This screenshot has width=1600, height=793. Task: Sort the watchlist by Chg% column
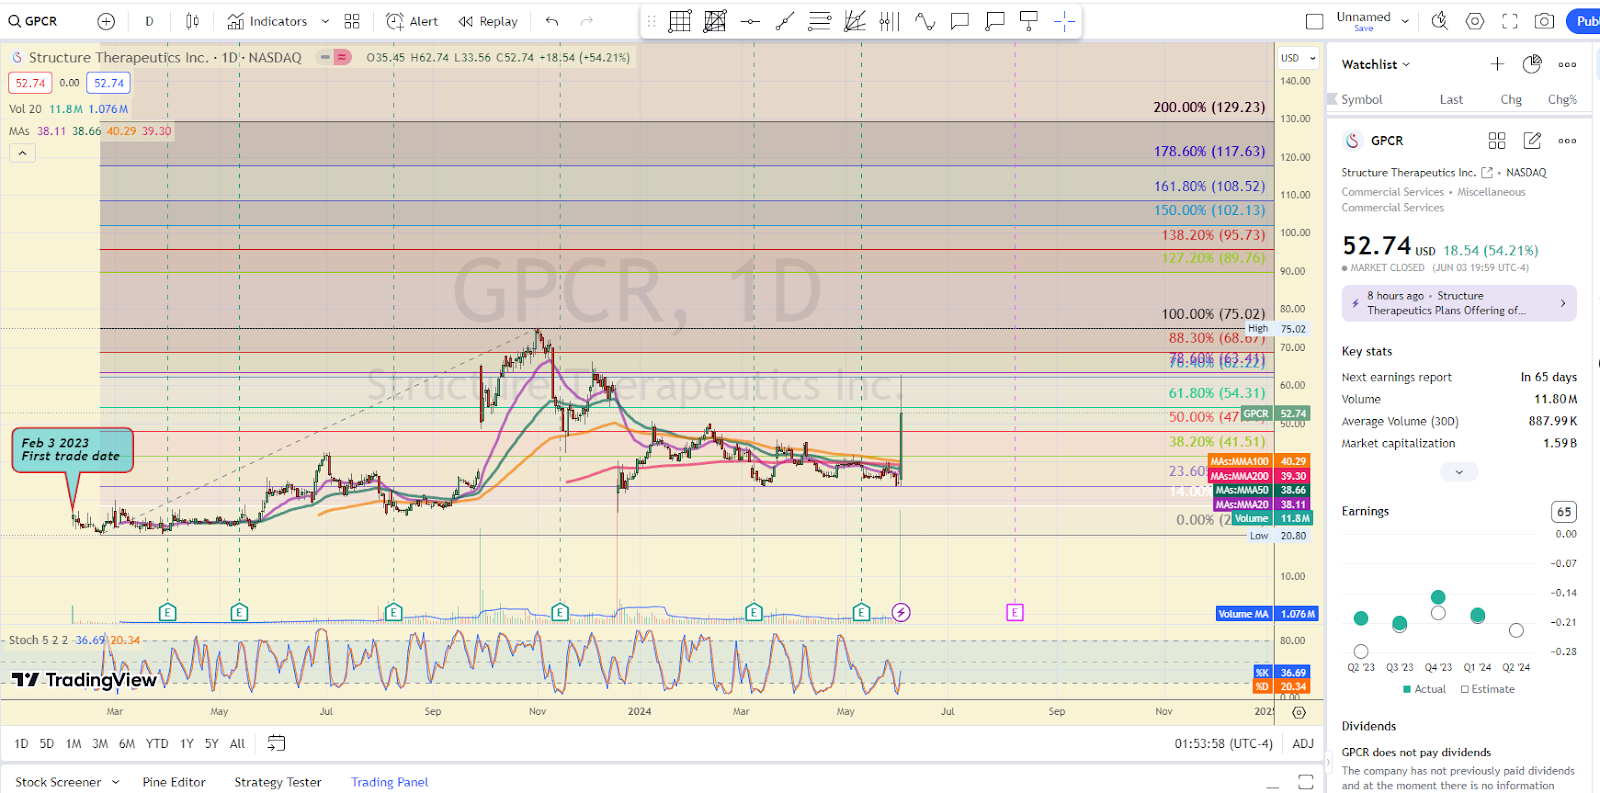(x=1562, y=99)
